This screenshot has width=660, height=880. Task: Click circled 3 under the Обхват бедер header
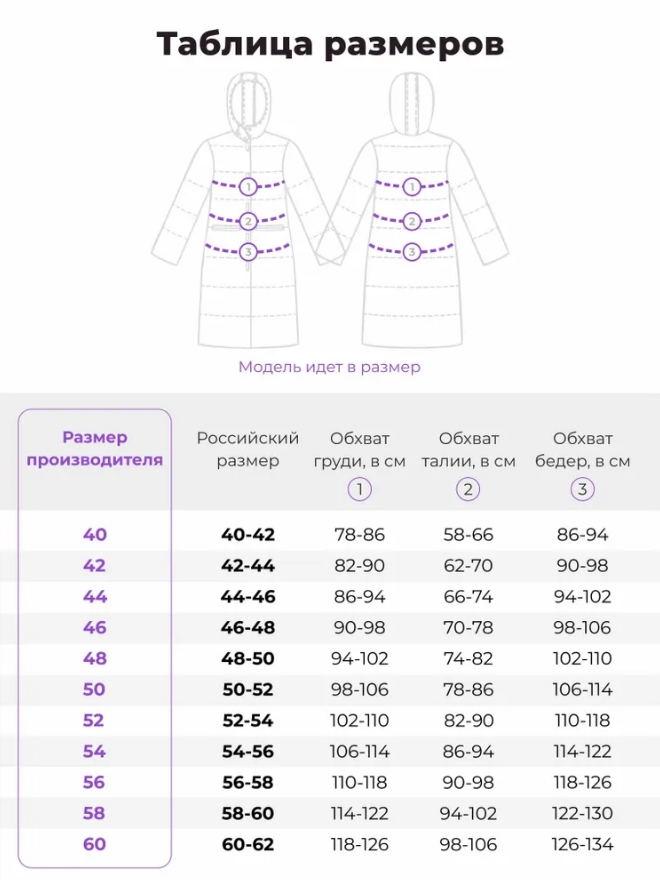click(582, 489)
